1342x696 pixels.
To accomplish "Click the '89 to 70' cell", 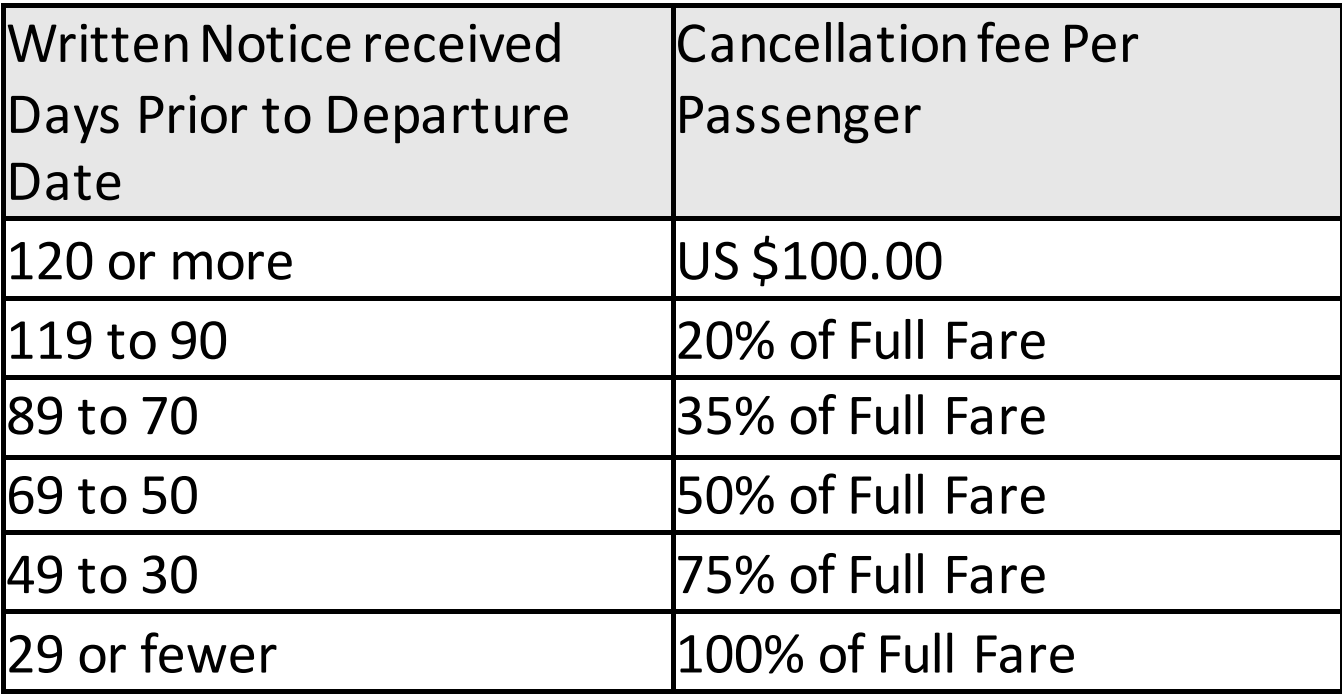I will coord(339,417).
